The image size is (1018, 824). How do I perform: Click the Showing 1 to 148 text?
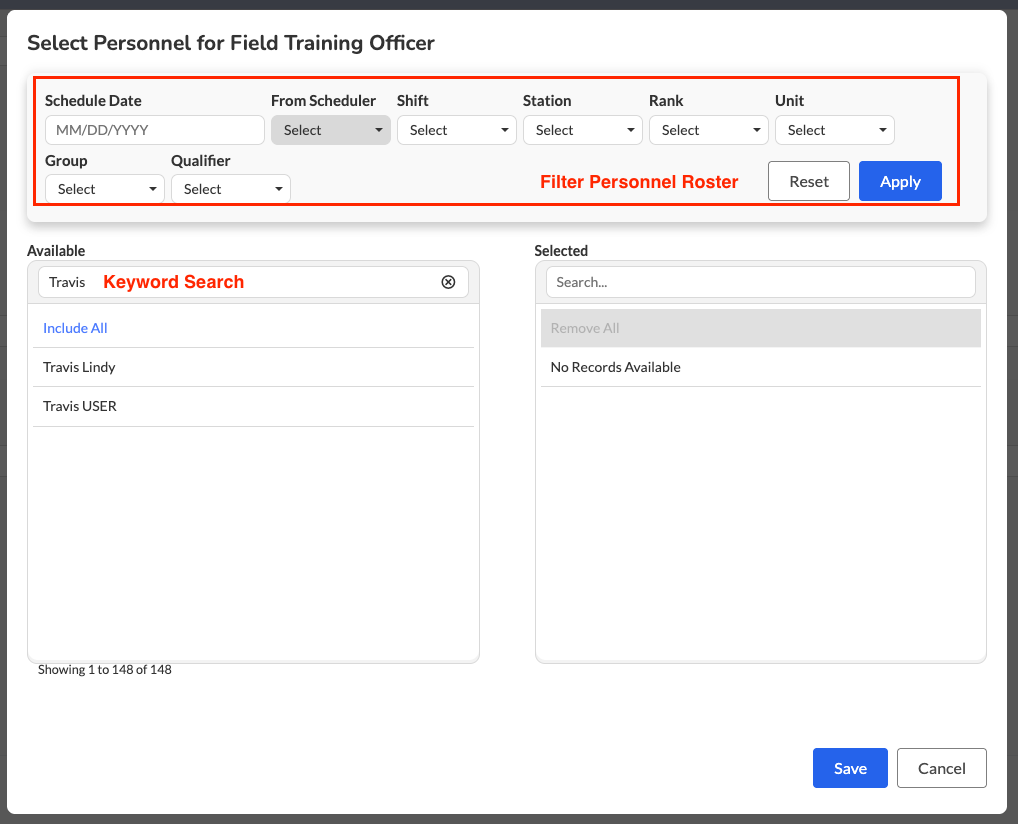point(105,669)
